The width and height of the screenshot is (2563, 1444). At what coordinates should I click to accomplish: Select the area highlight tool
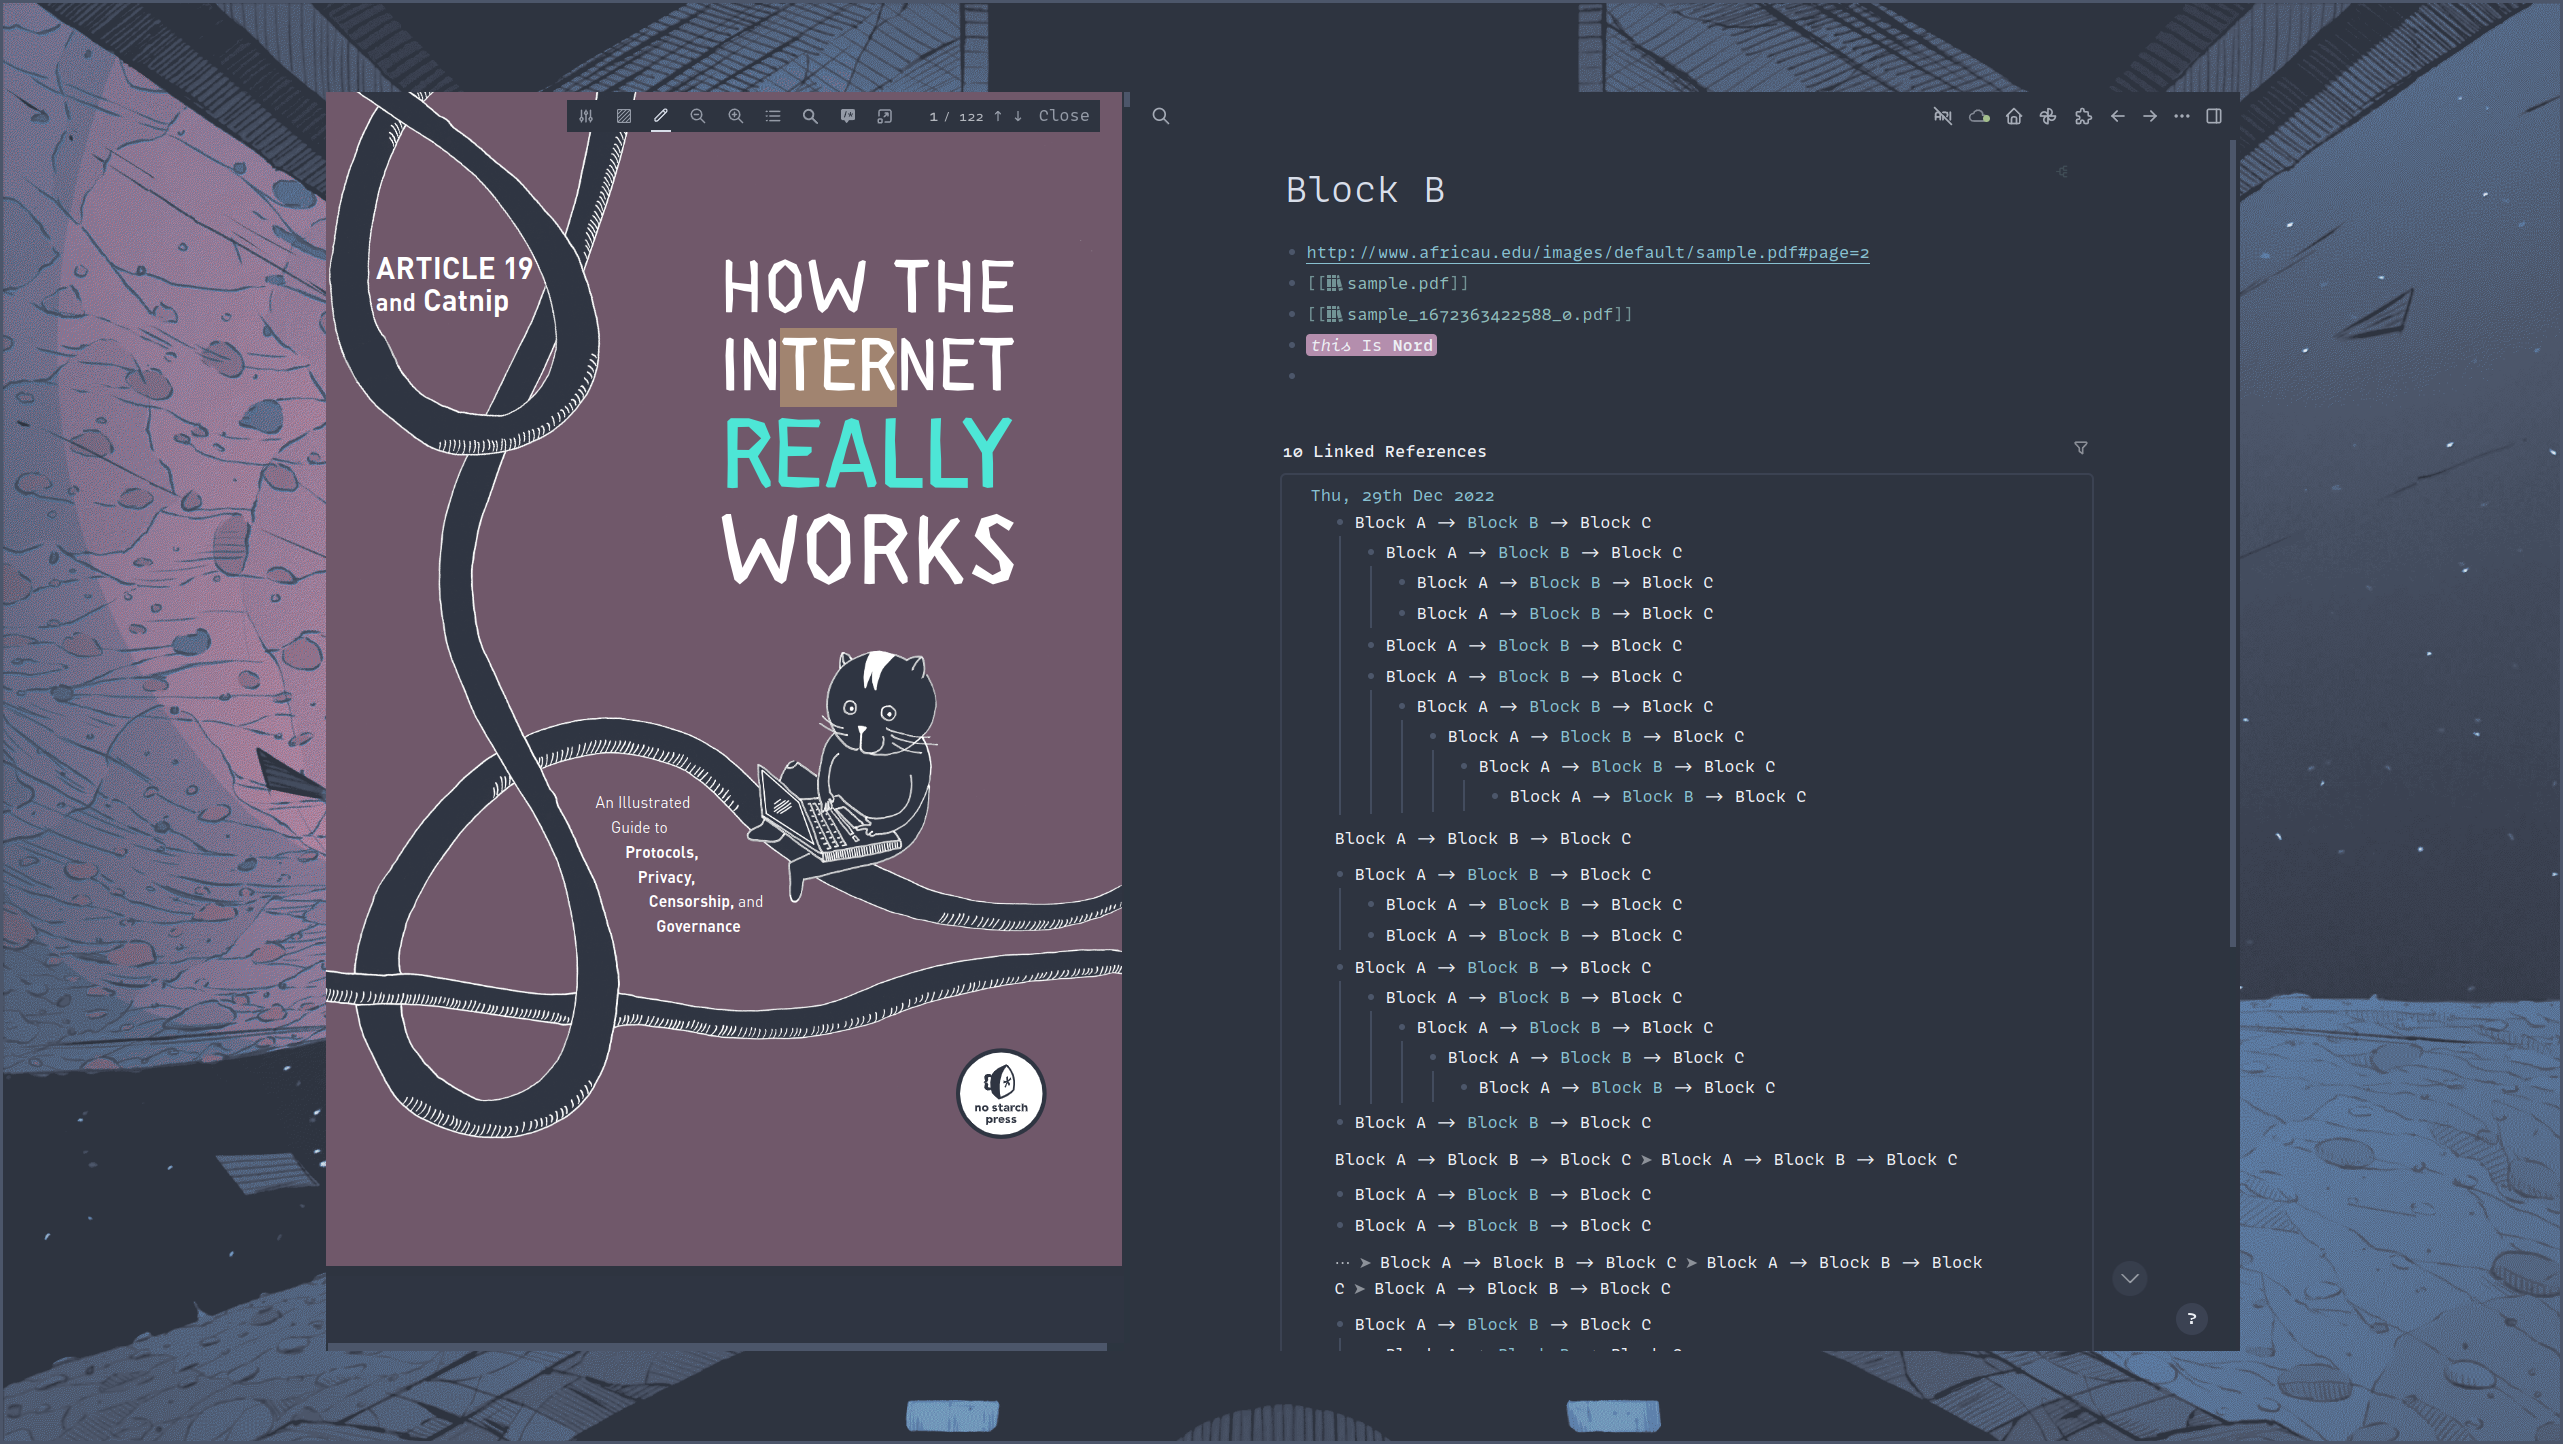[624, 116]
